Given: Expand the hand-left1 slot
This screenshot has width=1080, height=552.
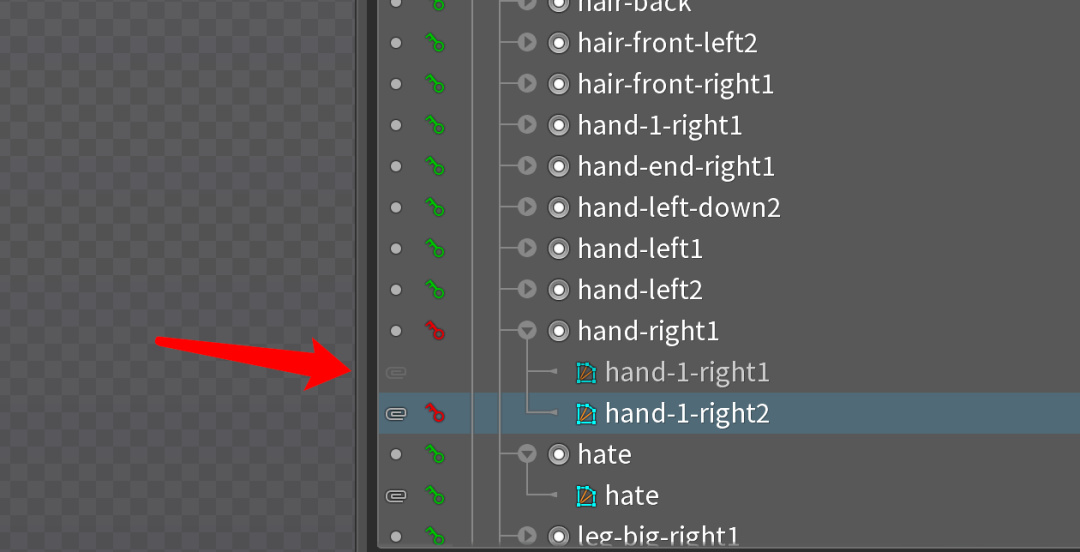Looking at the screenshot, I should 527,248.
